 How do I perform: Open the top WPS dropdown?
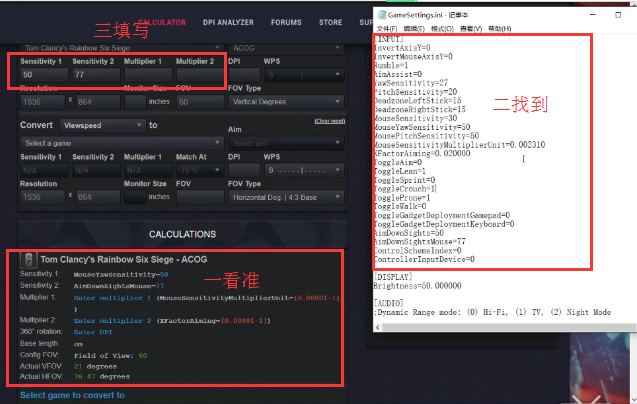click(x=304, y=75)
